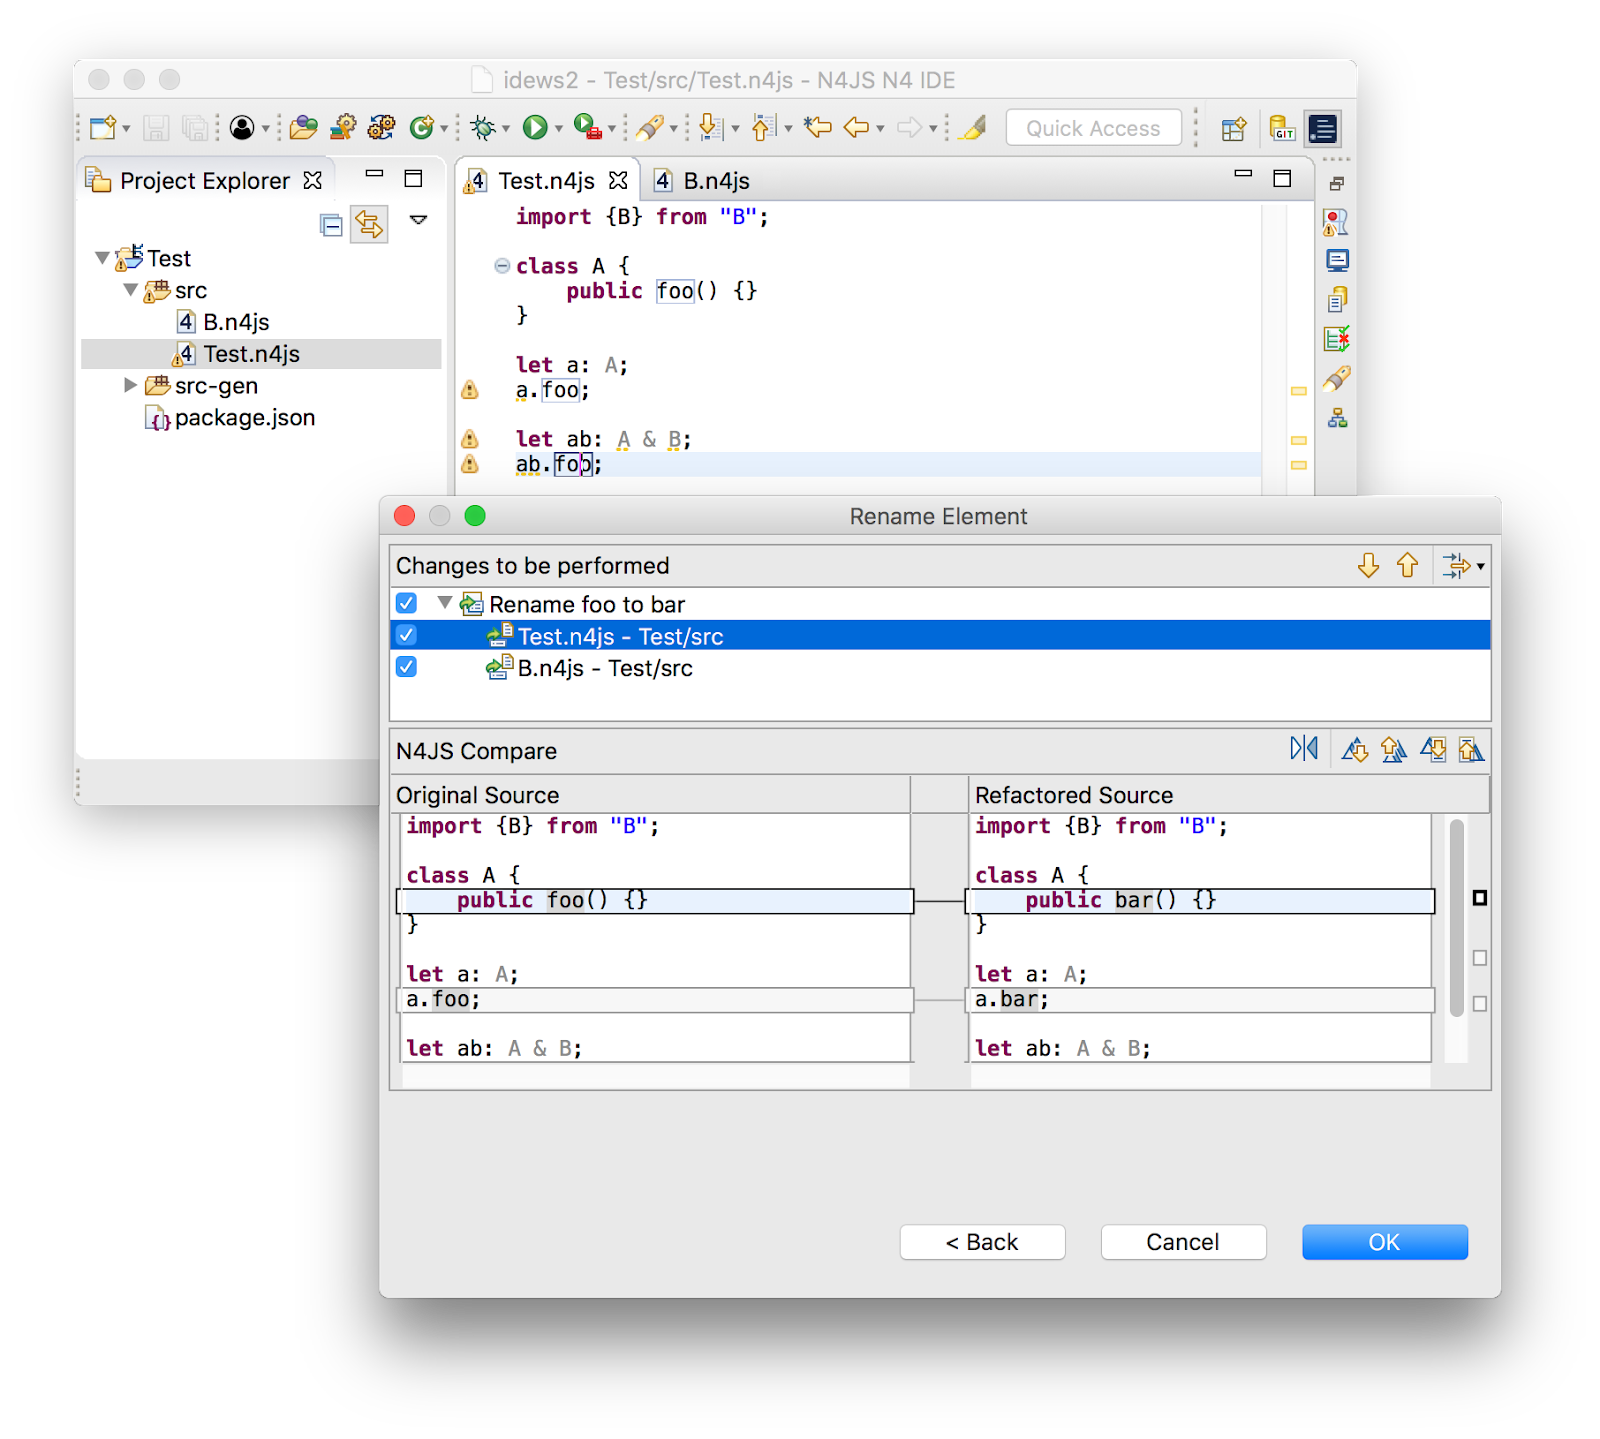
Task: Go to next difference in N4JS Compare
Action: coord(1356,750)
